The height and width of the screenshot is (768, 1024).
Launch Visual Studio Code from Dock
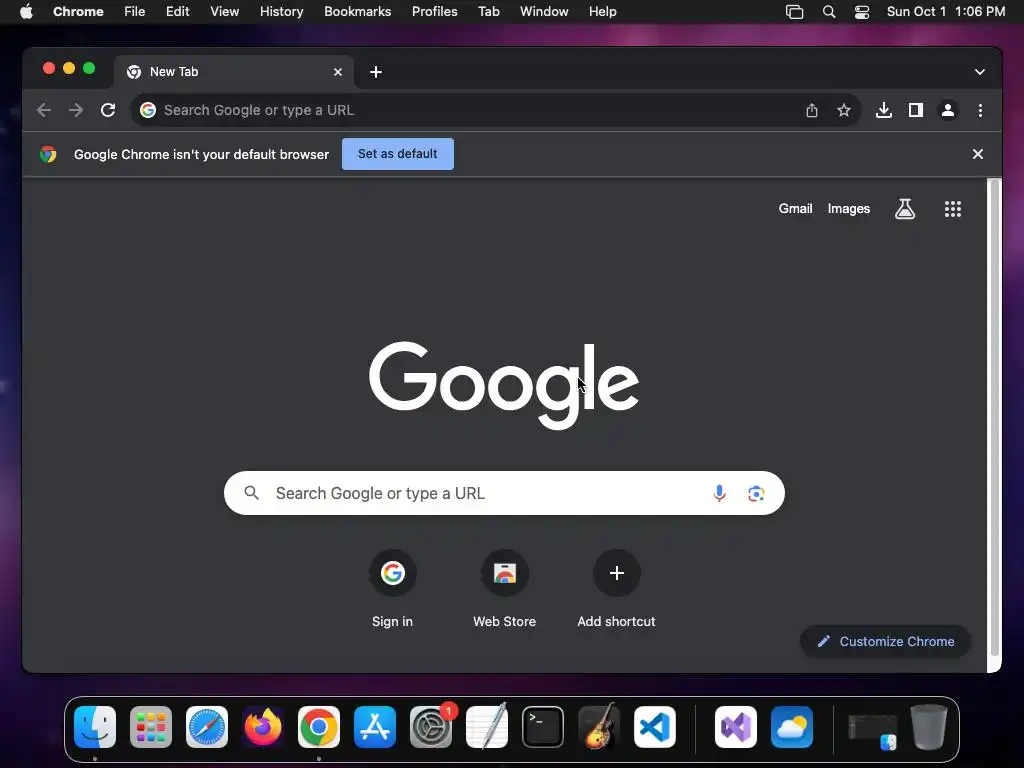point(655,727)
